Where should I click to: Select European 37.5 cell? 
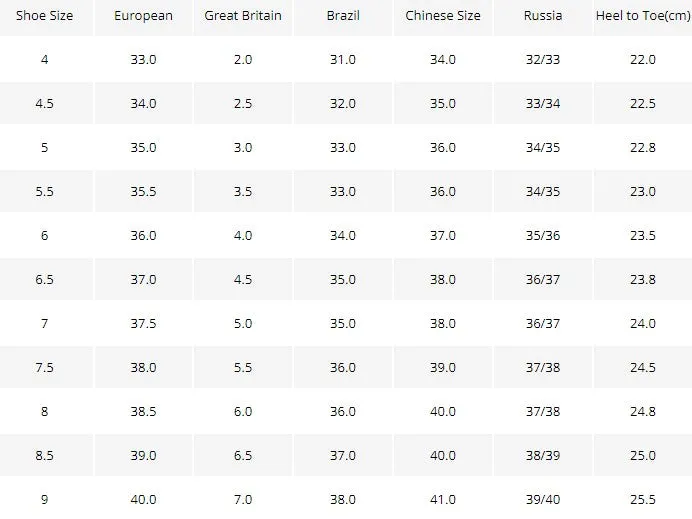pos(143,323)
